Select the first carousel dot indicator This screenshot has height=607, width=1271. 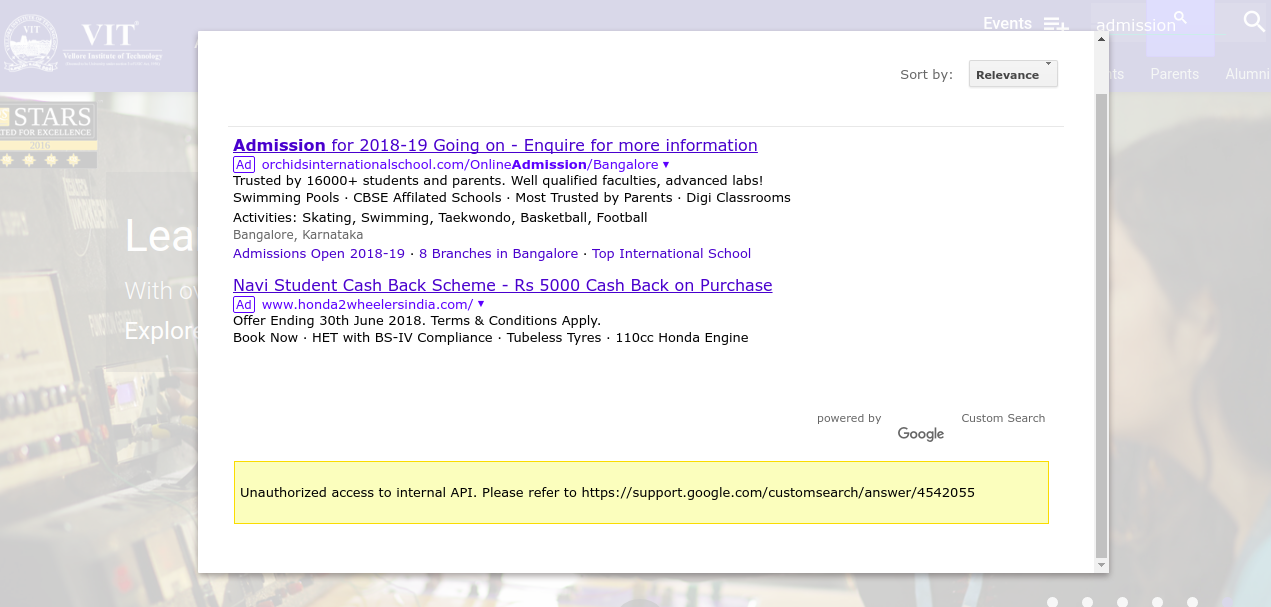pyautogui.click(x=1052, y=602)
